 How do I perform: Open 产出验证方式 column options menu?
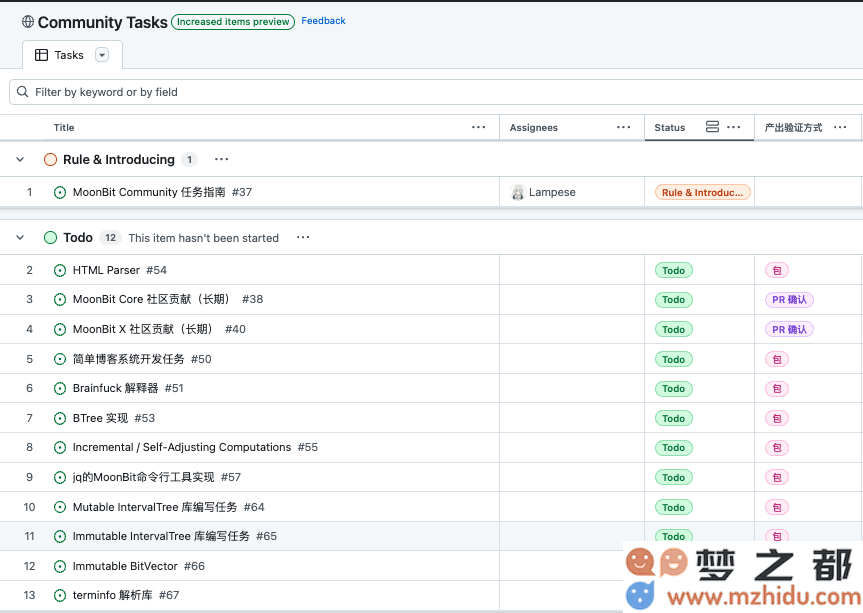click(x=840, y=127)
